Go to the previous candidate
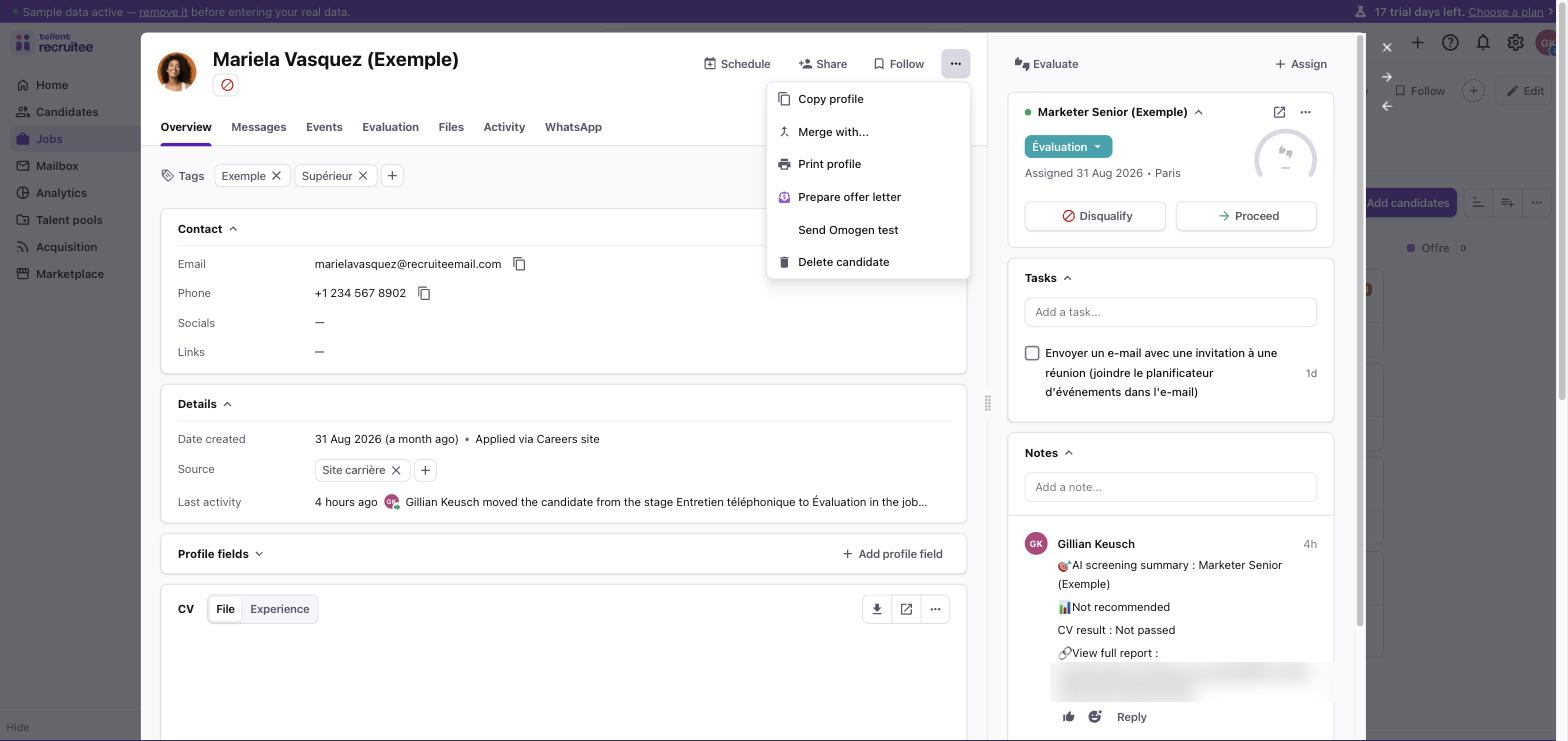Image resolution: width=1568 pixels, height=741 pixels. [1387, 106]
